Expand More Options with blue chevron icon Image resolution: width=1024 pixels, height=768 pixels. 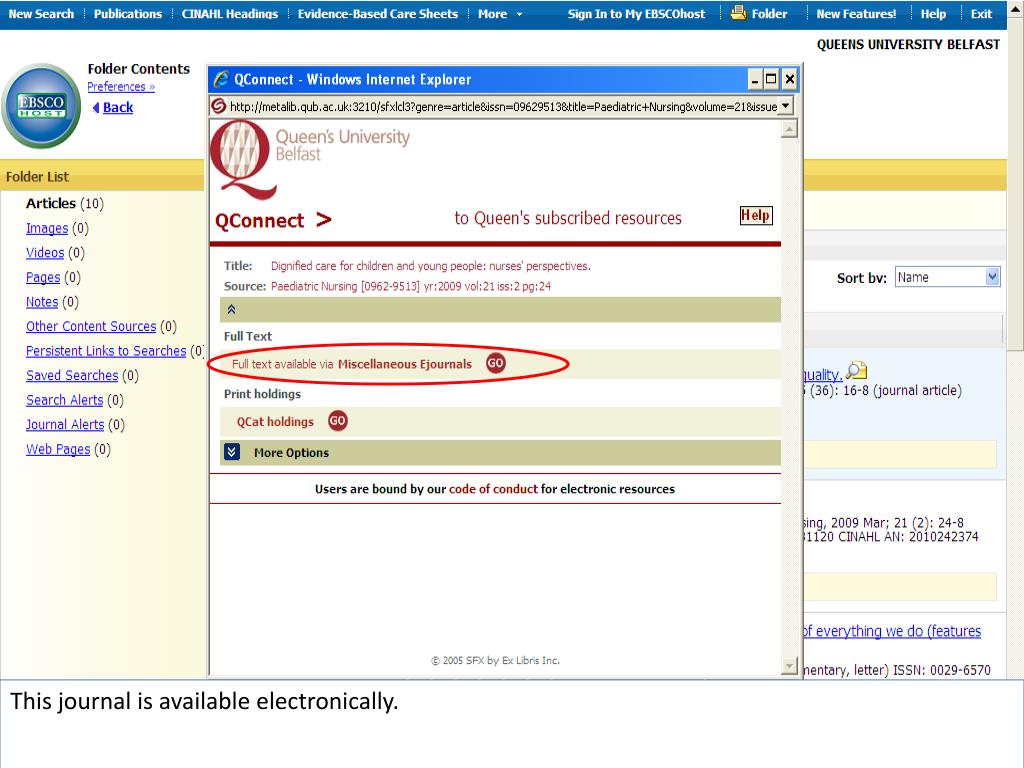pos(232,452)
